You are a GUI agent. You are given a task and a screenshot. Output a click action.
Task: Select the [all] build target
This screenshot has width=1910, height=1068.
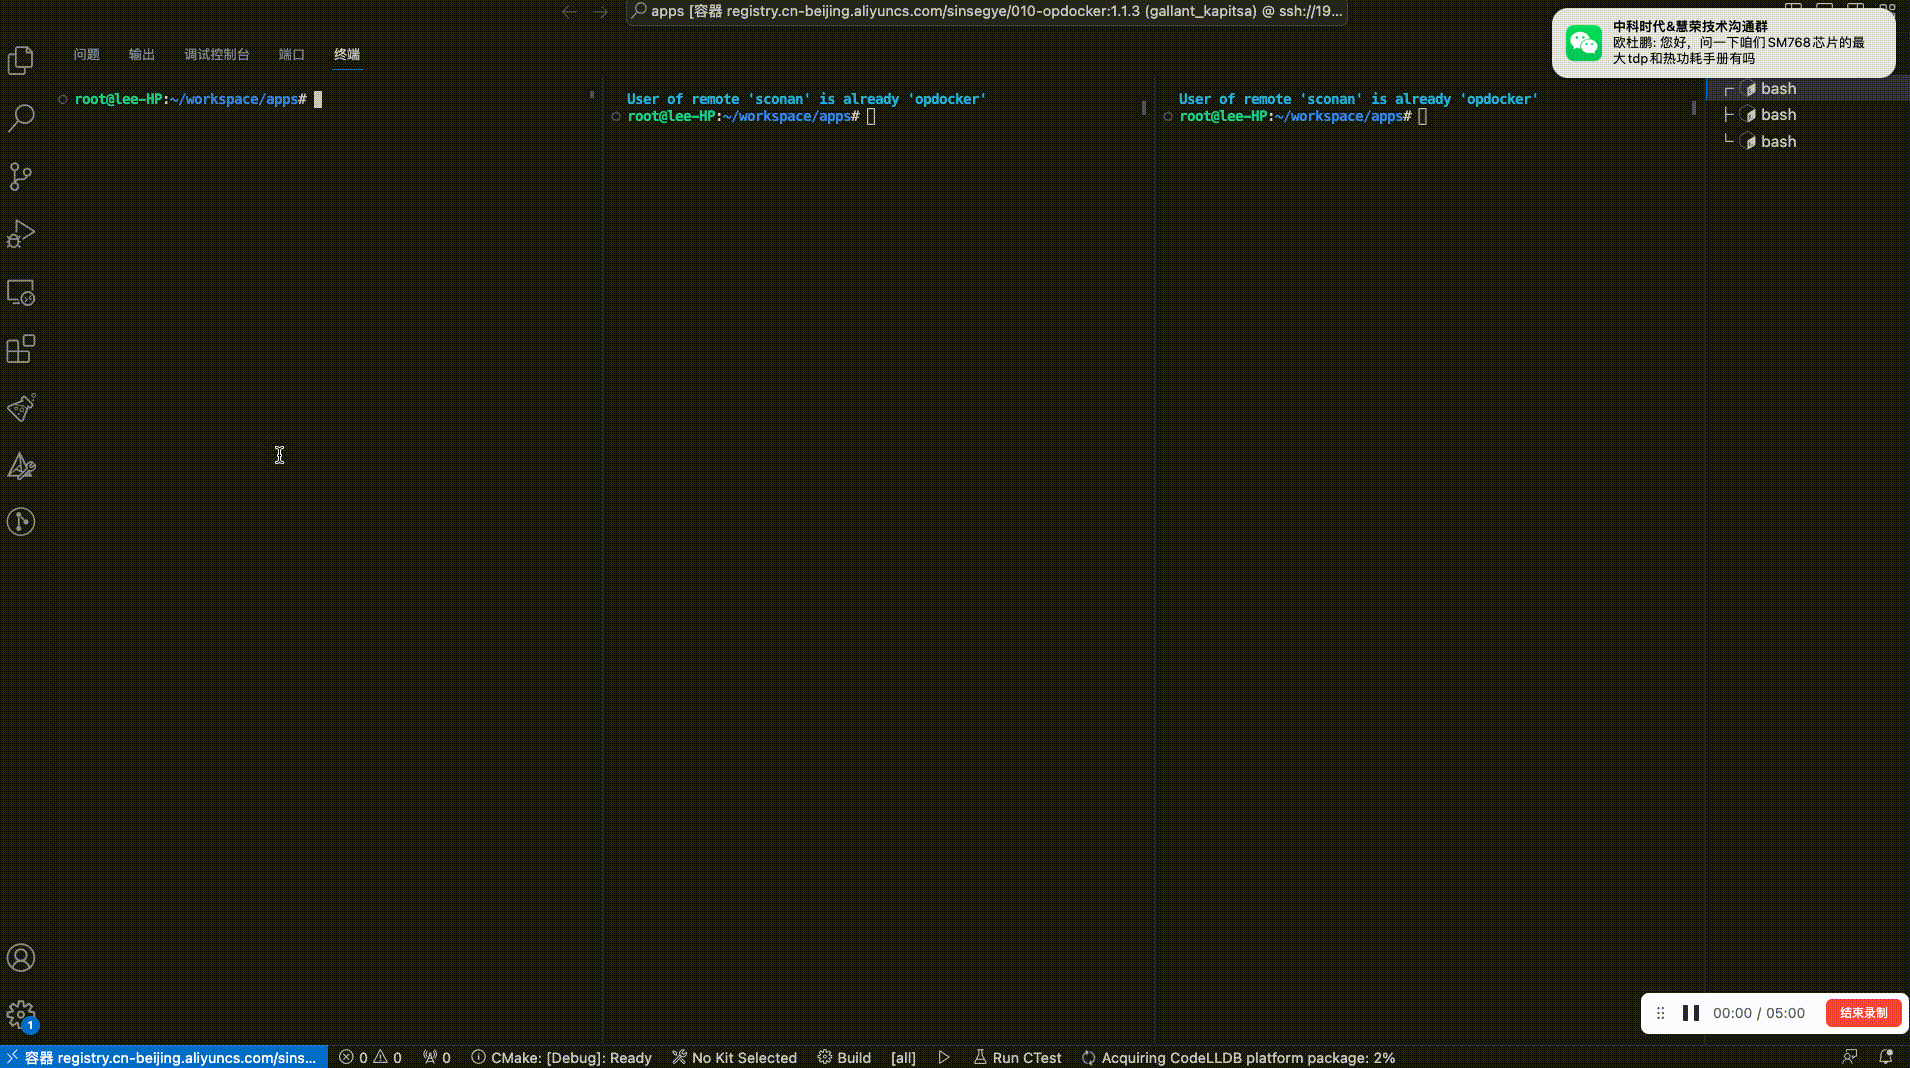[903, 1057]
